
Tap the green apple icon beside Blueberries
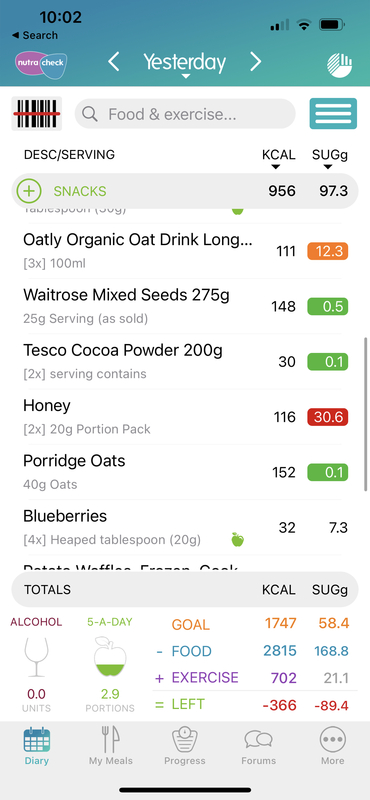[x=237, y=539]
